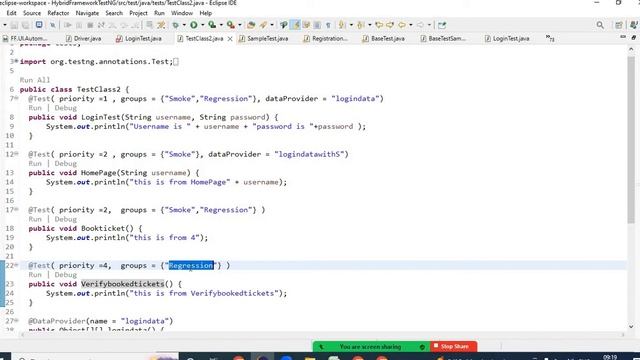640x360 pixels.
Task: Toggle Show Whitespace Characters
Action: (x=328, y=25)
